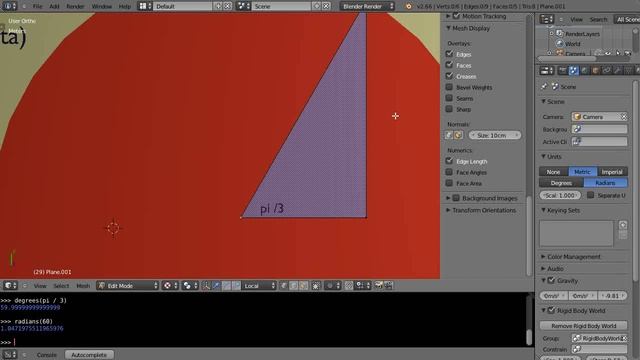Viewport: 640px width, 360px height.
Task: Open the File menu
Action: 38,6
